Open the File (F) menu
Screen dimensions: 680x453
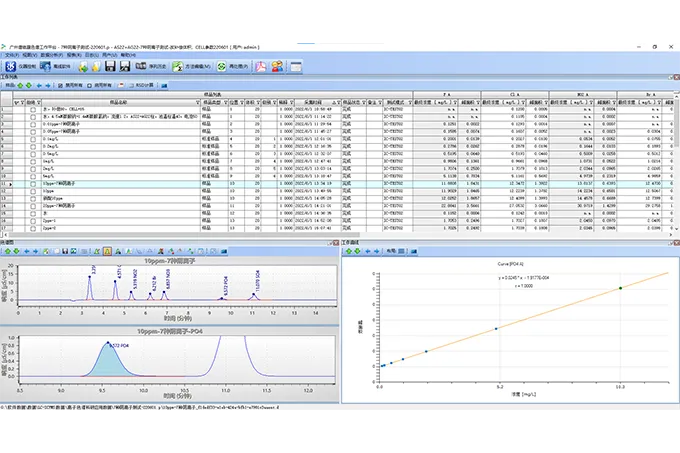click(12, 55)
